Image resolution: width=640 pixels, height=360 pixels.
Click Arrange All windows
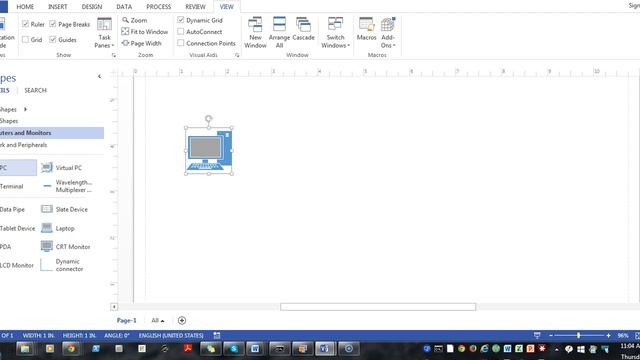tap(279, 33)
